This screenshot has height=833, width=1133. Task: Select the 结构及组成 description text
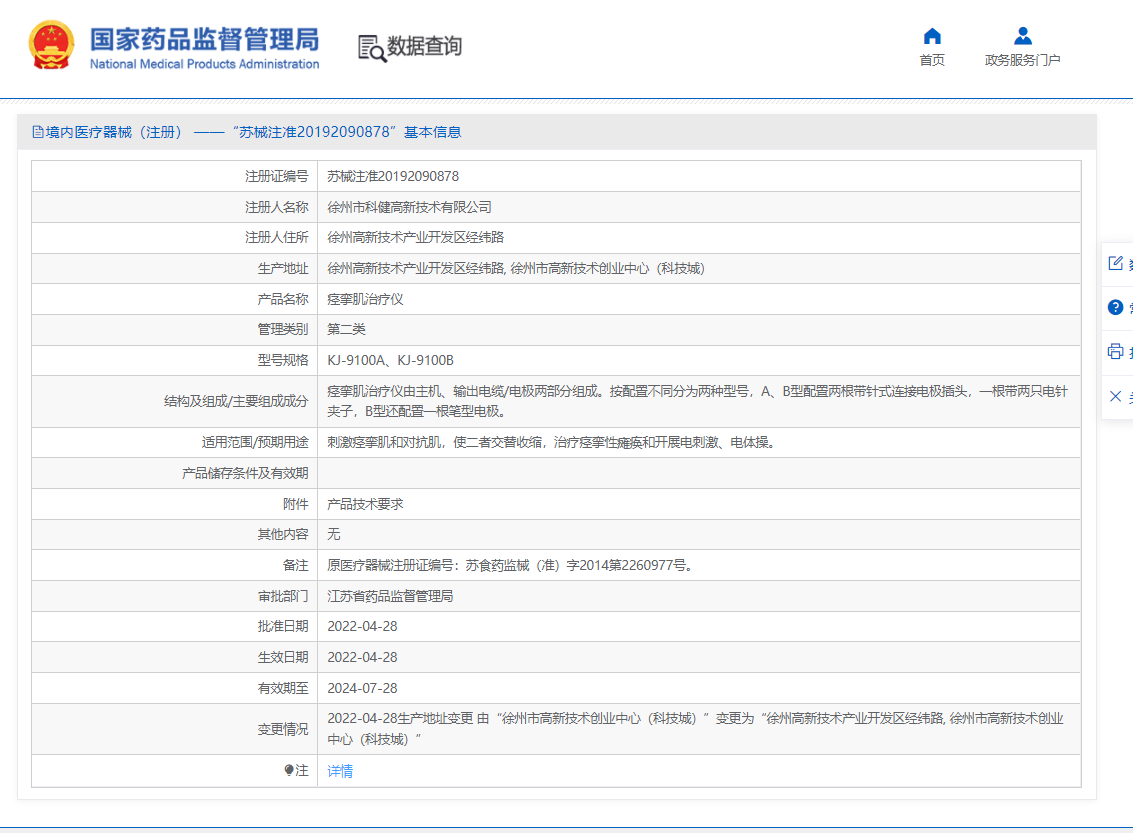[x=697, y=401]
